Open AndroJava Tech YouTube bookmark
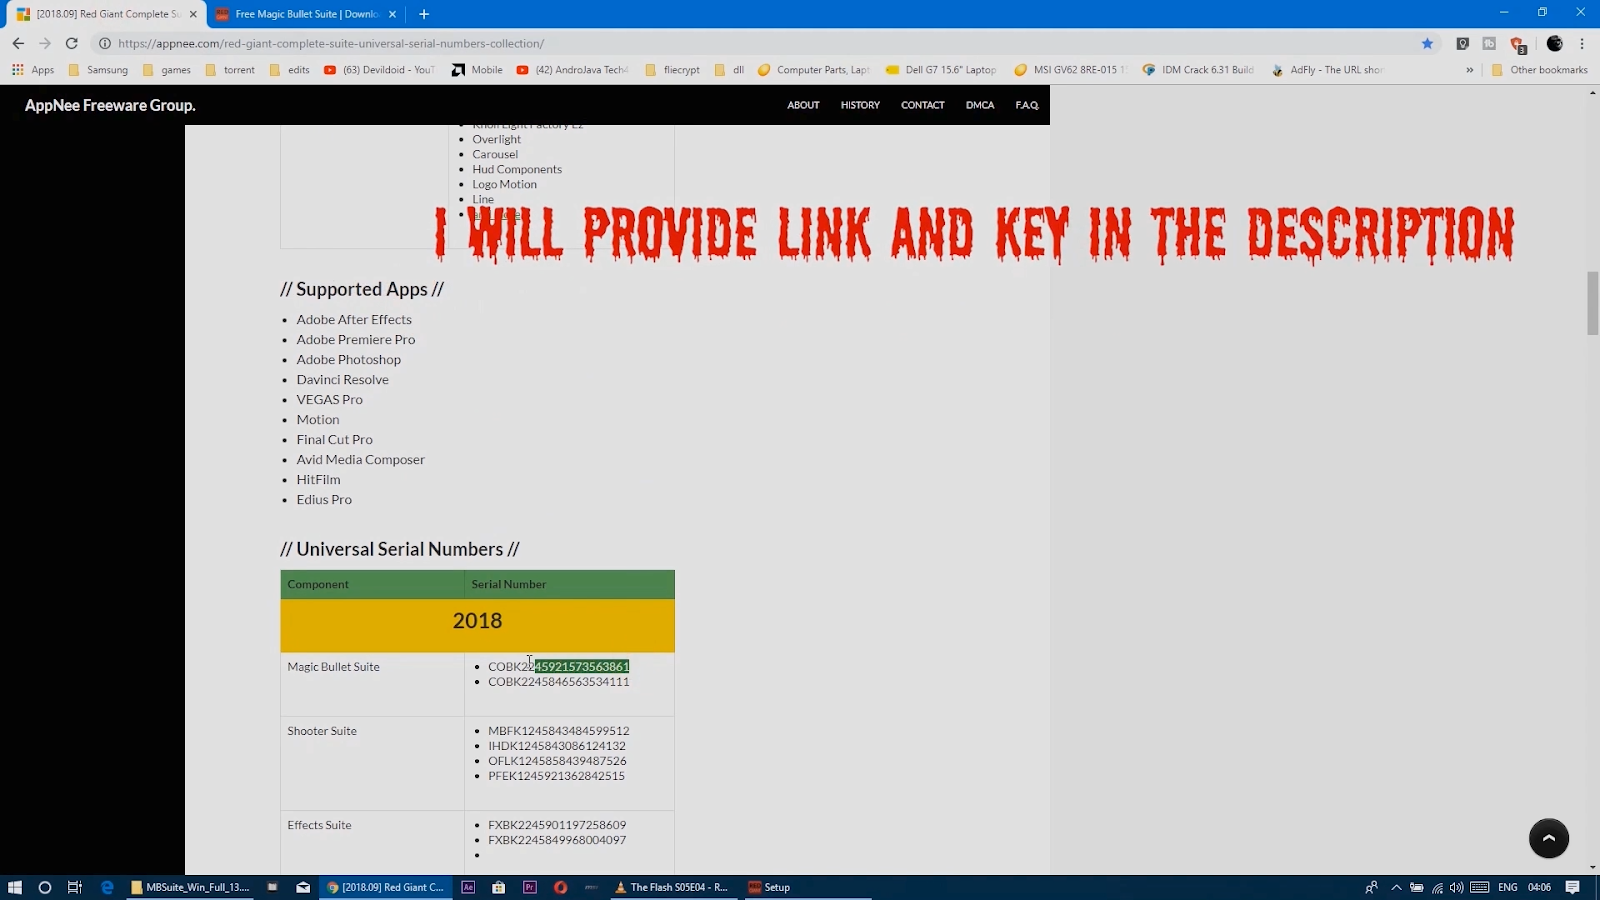This screenshot has height=900, width=1600. [572, 70]
